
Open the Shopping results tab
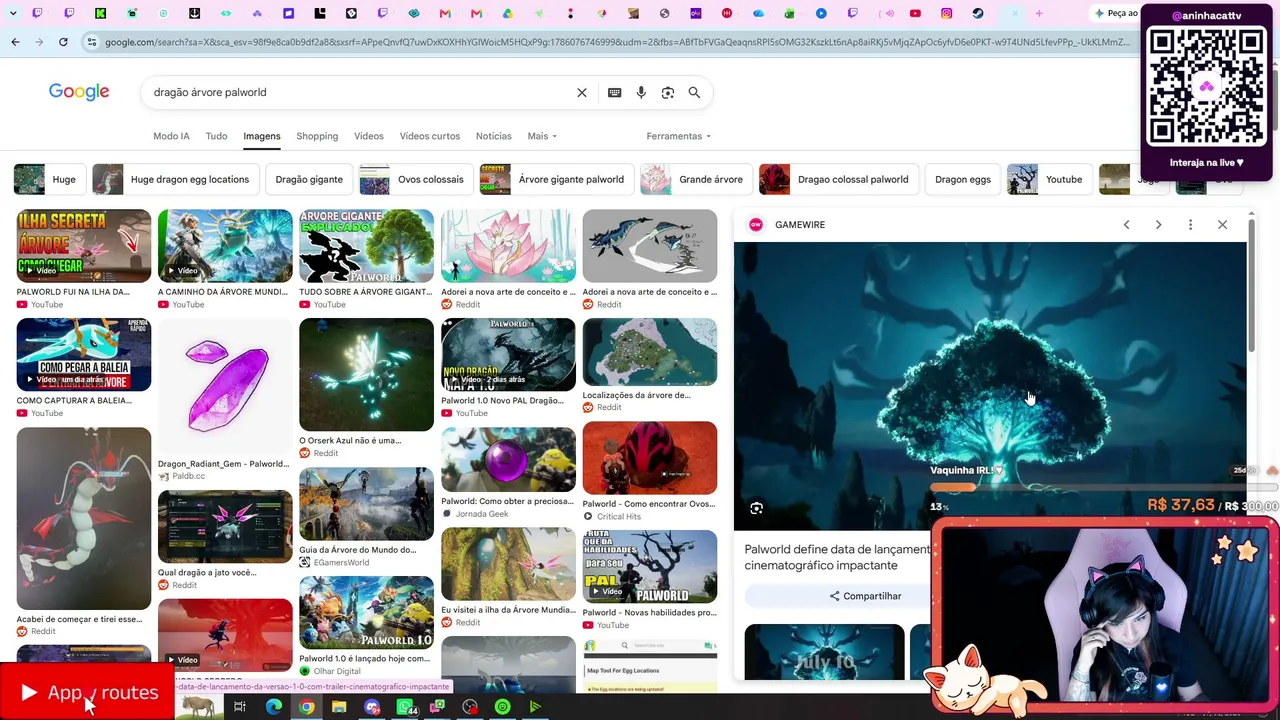click(317, 136)
